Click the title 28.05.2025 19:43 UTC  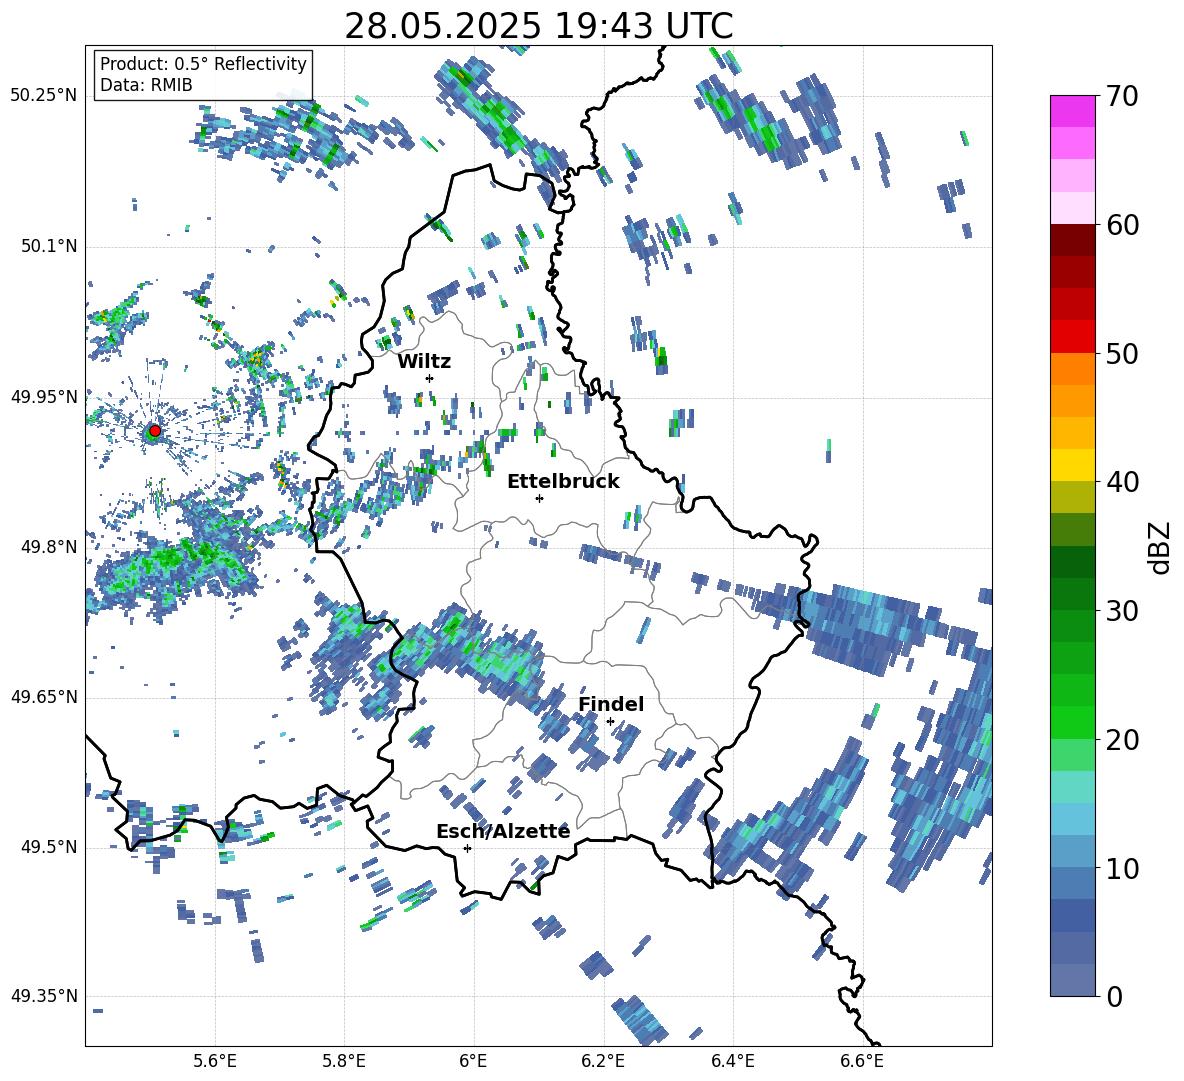click(x=539, y=26)
